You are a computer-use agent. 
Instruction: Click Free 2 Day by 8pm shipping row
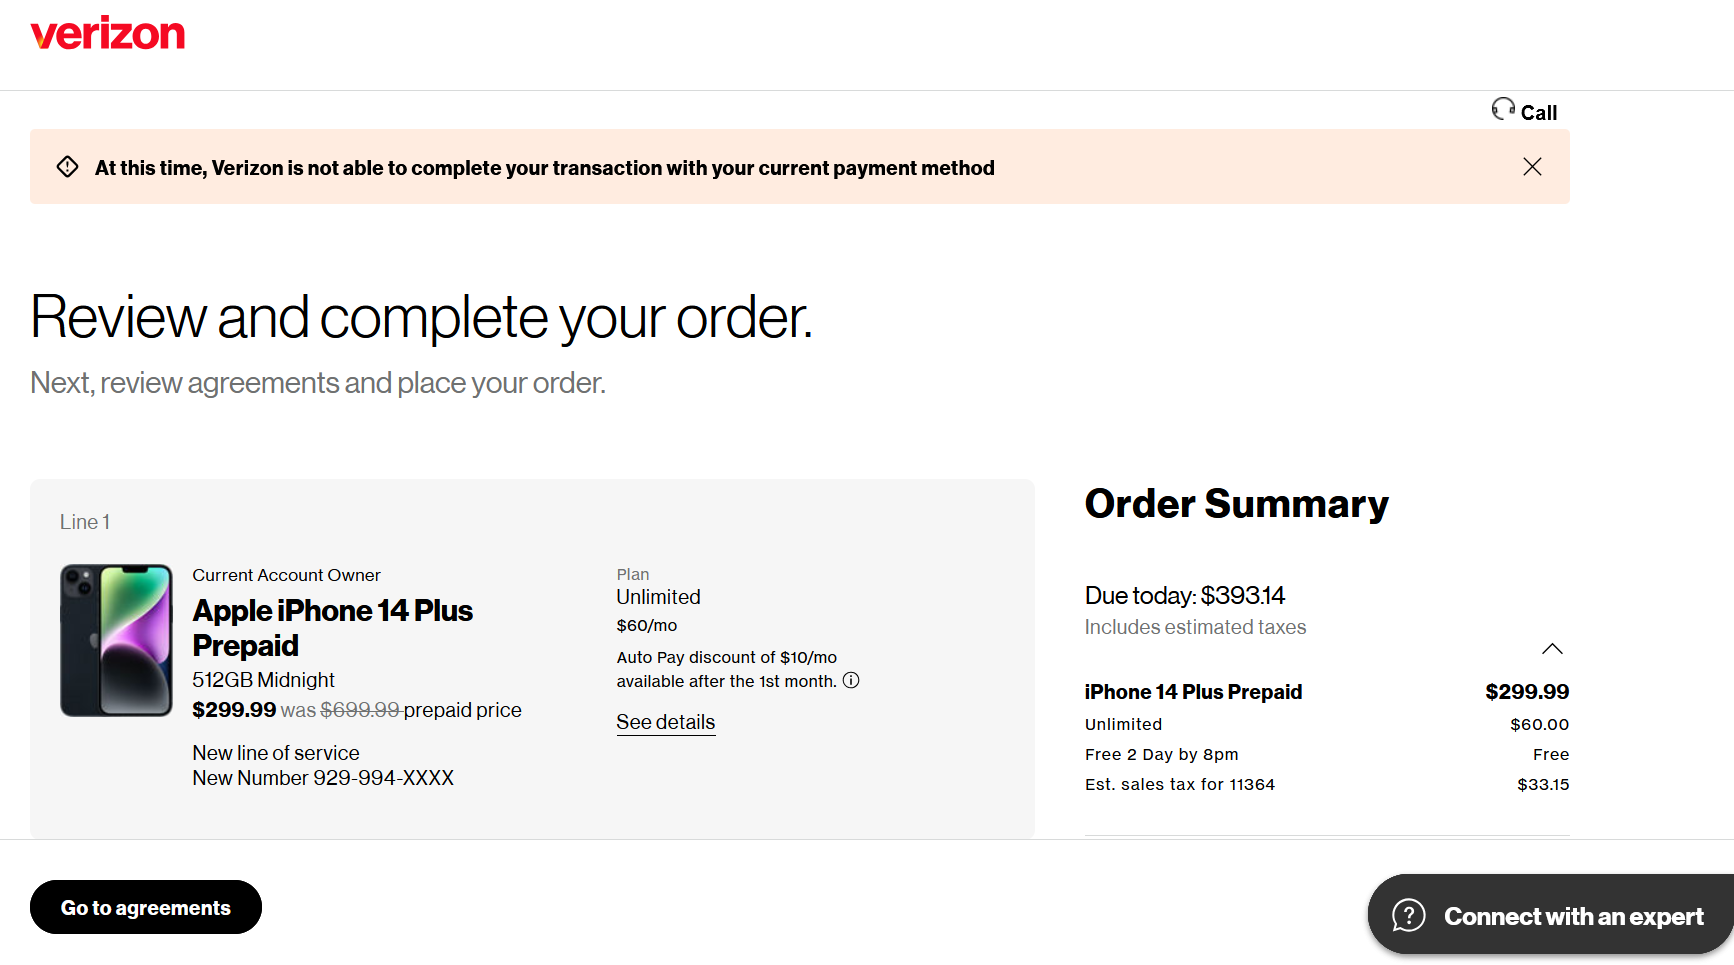tap(1327, 754)
